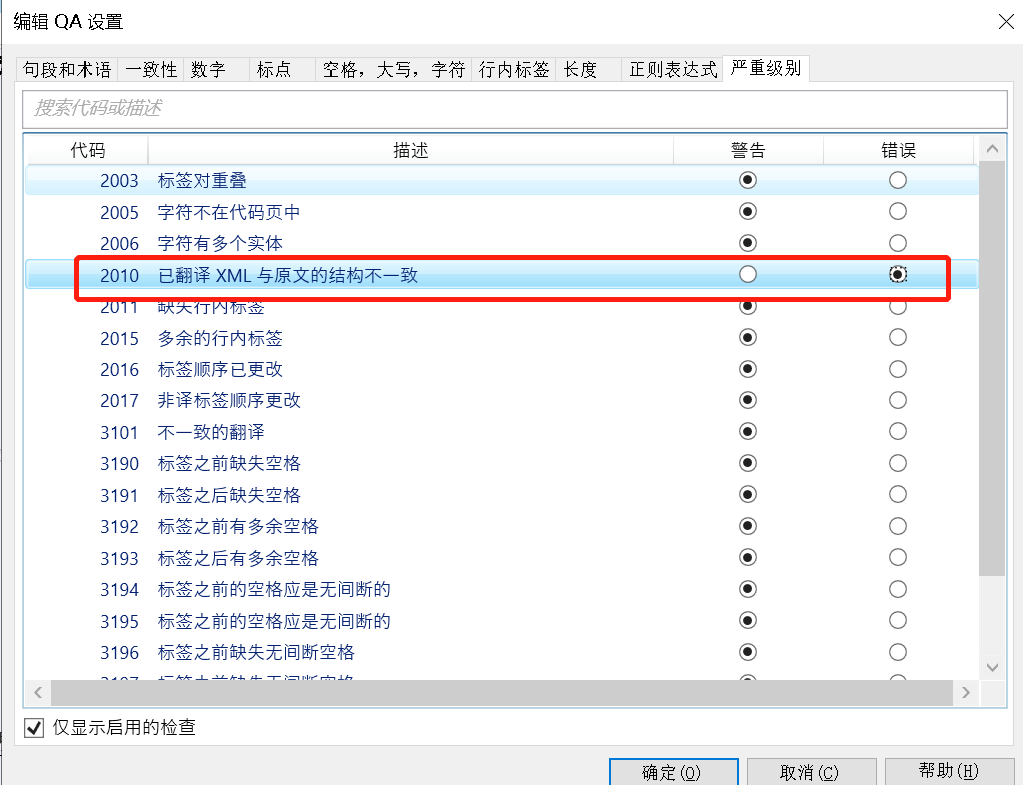Set code 3192 标签之前有多余空格 to 错误

coord(898,526)
